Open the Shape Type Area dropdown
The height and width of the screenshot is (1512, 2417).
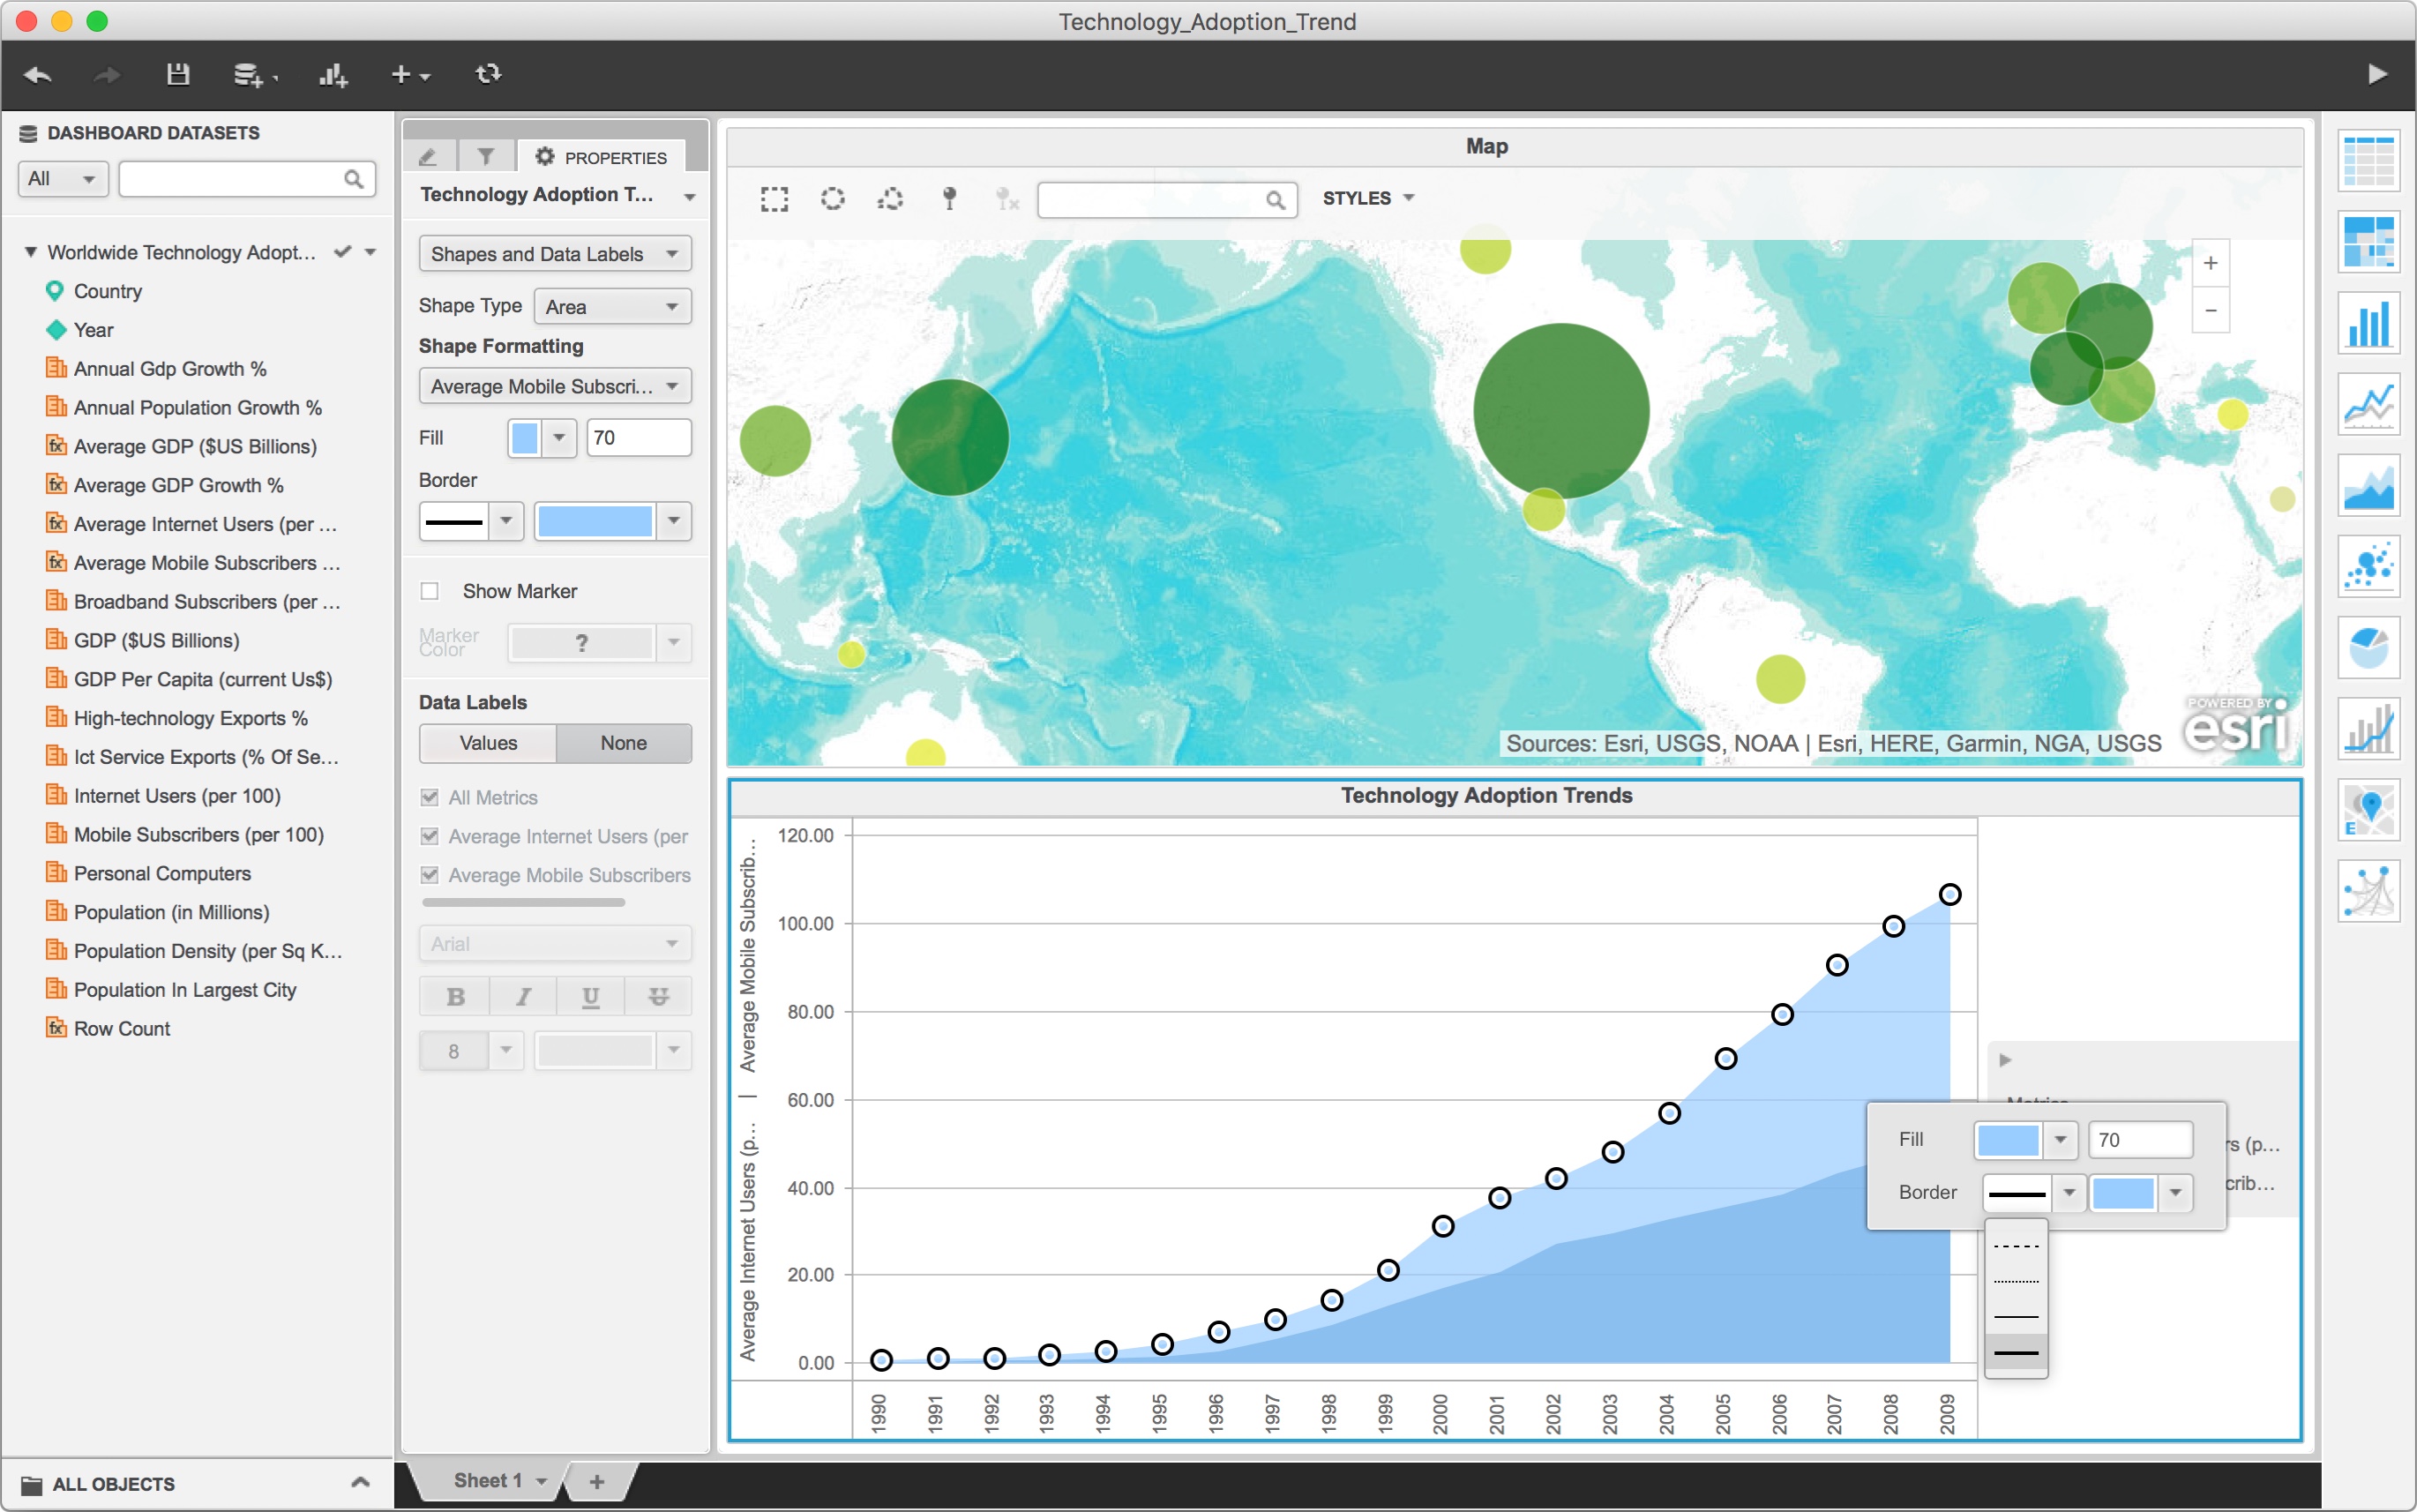[x=612, y=306]
